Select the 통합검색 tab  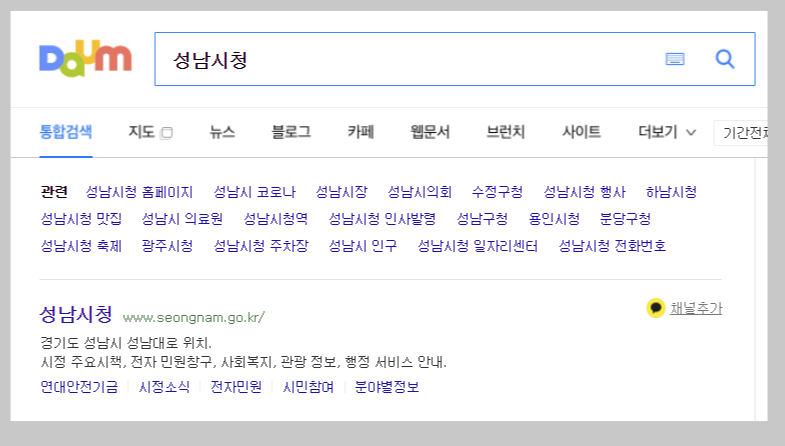tap(66, 132)
